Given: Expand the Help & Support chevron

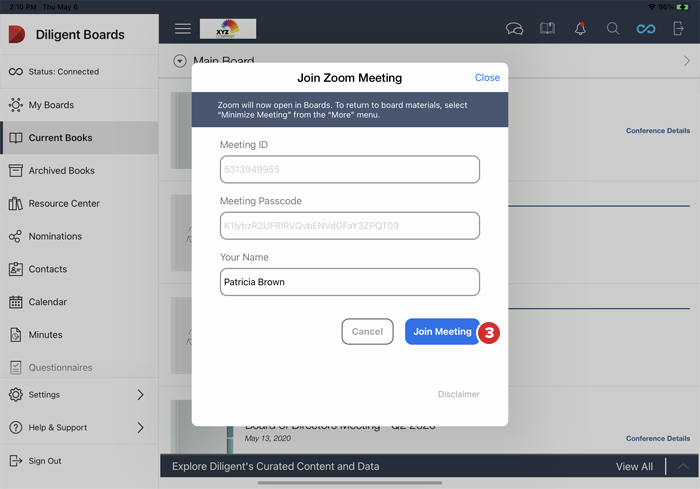Looking at the screenshot, I should (140, 428).
